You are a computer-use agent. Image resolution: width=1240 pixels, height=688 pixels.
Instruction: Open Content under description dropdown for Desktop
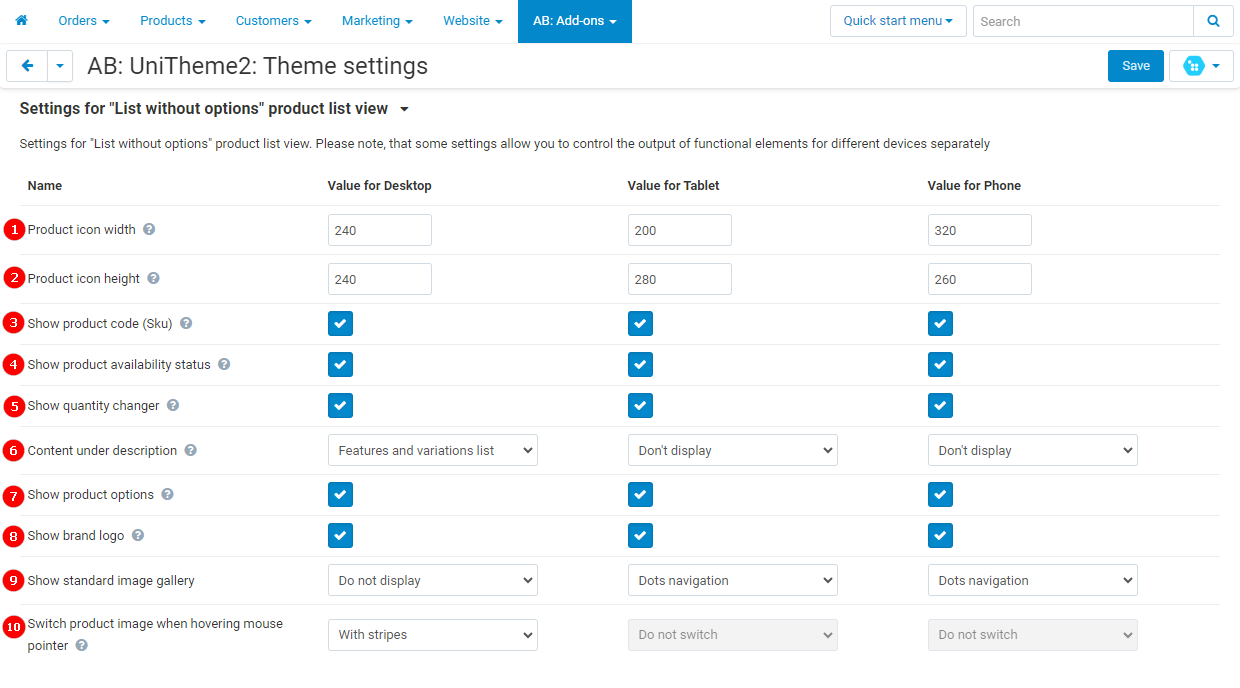point(432,450)
